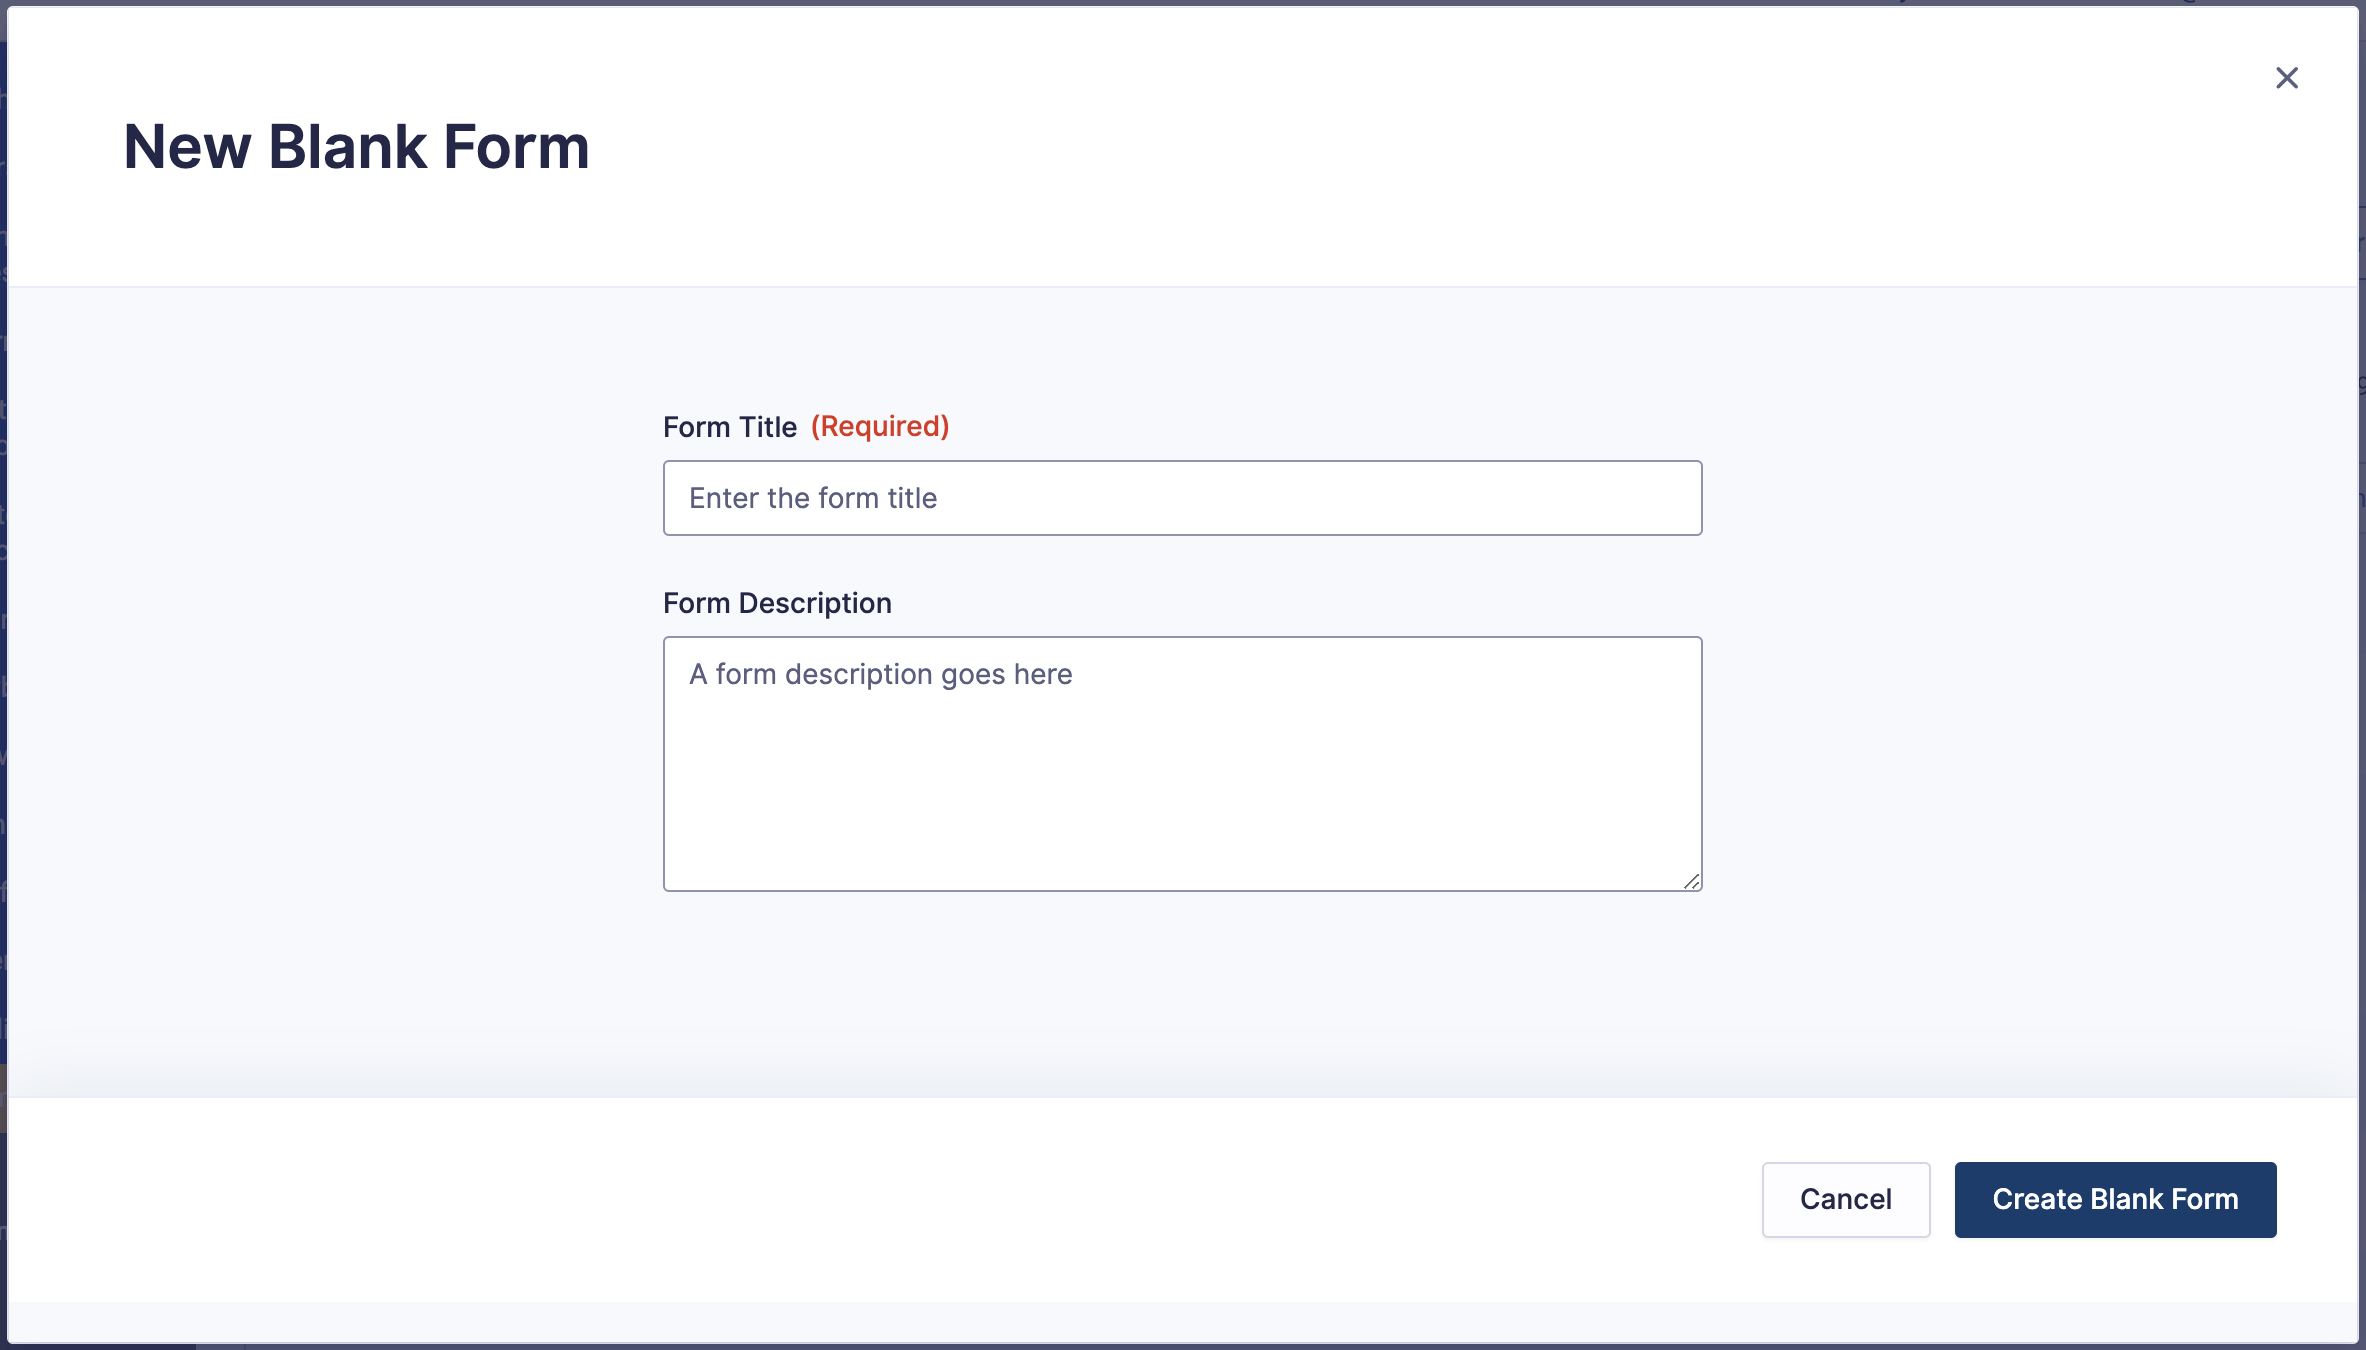Viewport: 2366px width, 1350px height.
Task: Close the New Blank Form dialog
Action: click(x=2286, y=78)
